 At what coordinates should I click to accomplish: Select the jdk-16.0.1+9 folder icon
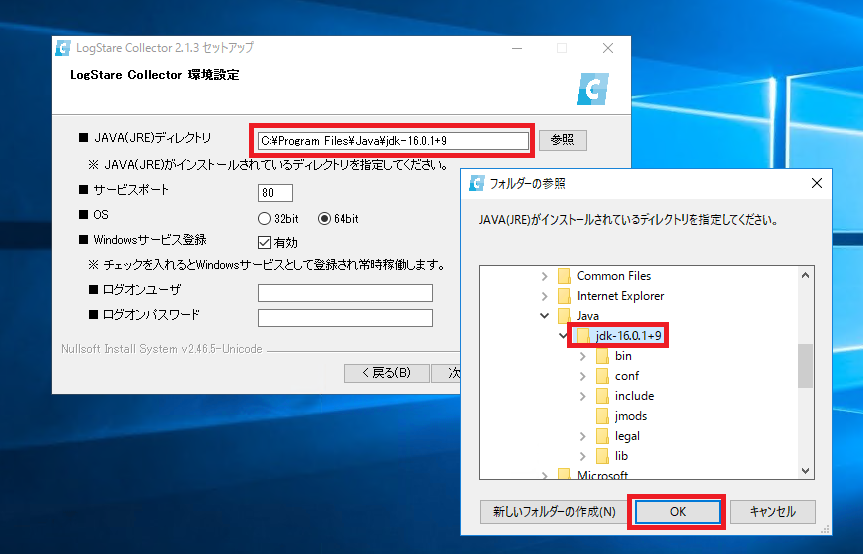coord(583,336)
